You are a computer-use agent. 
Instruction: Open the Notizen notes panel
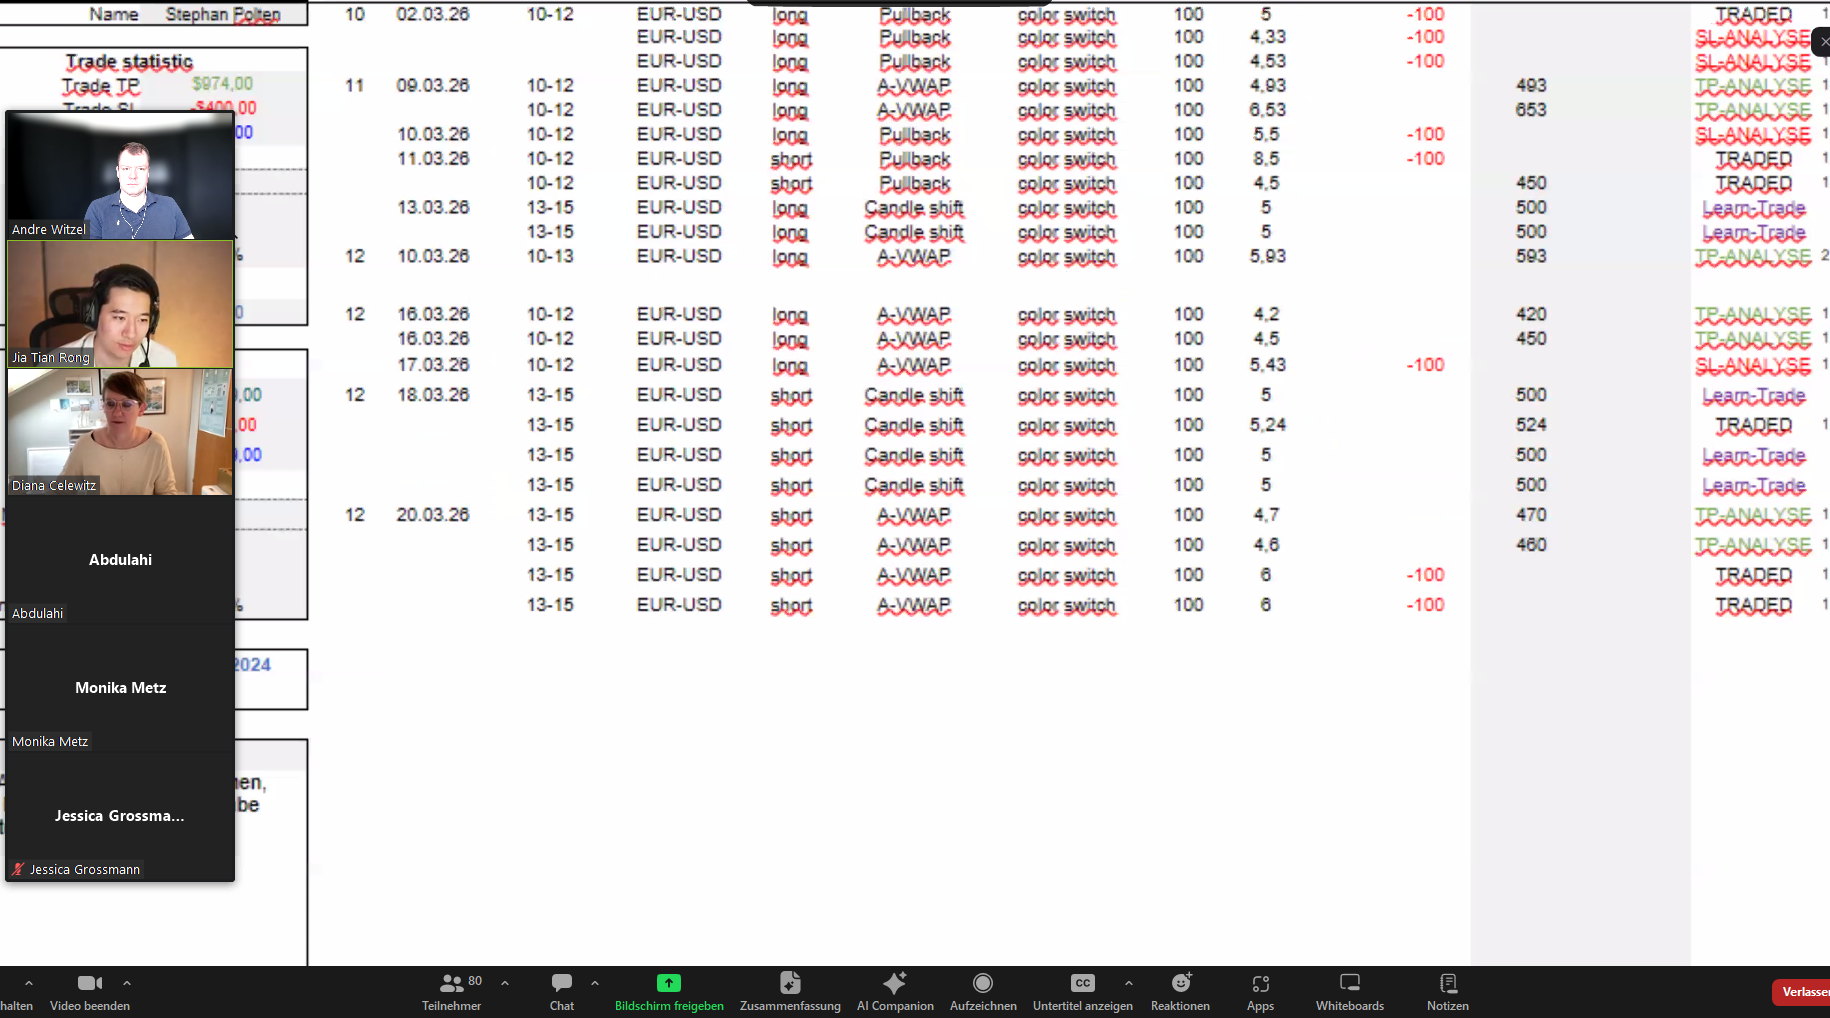[1447, 991]
